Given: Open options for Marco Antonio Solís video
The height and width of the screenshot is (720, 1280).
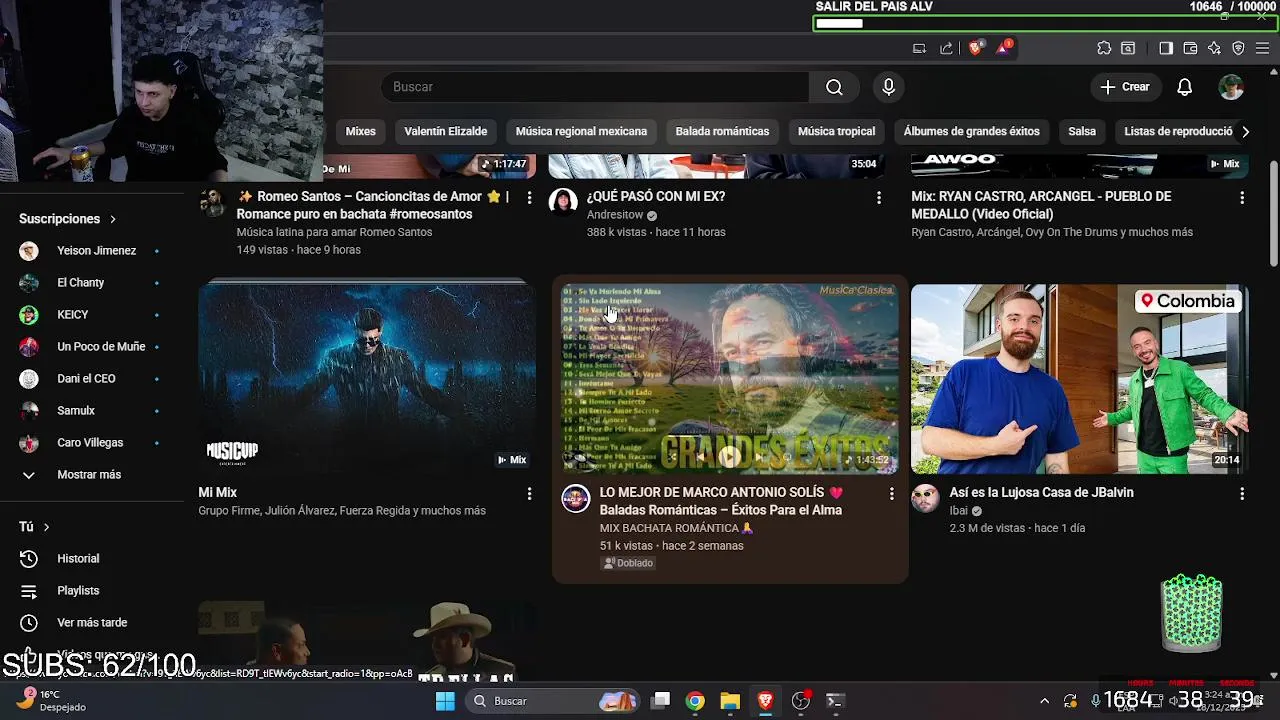Looking at the screenshot, I should (x=891, y=494).
